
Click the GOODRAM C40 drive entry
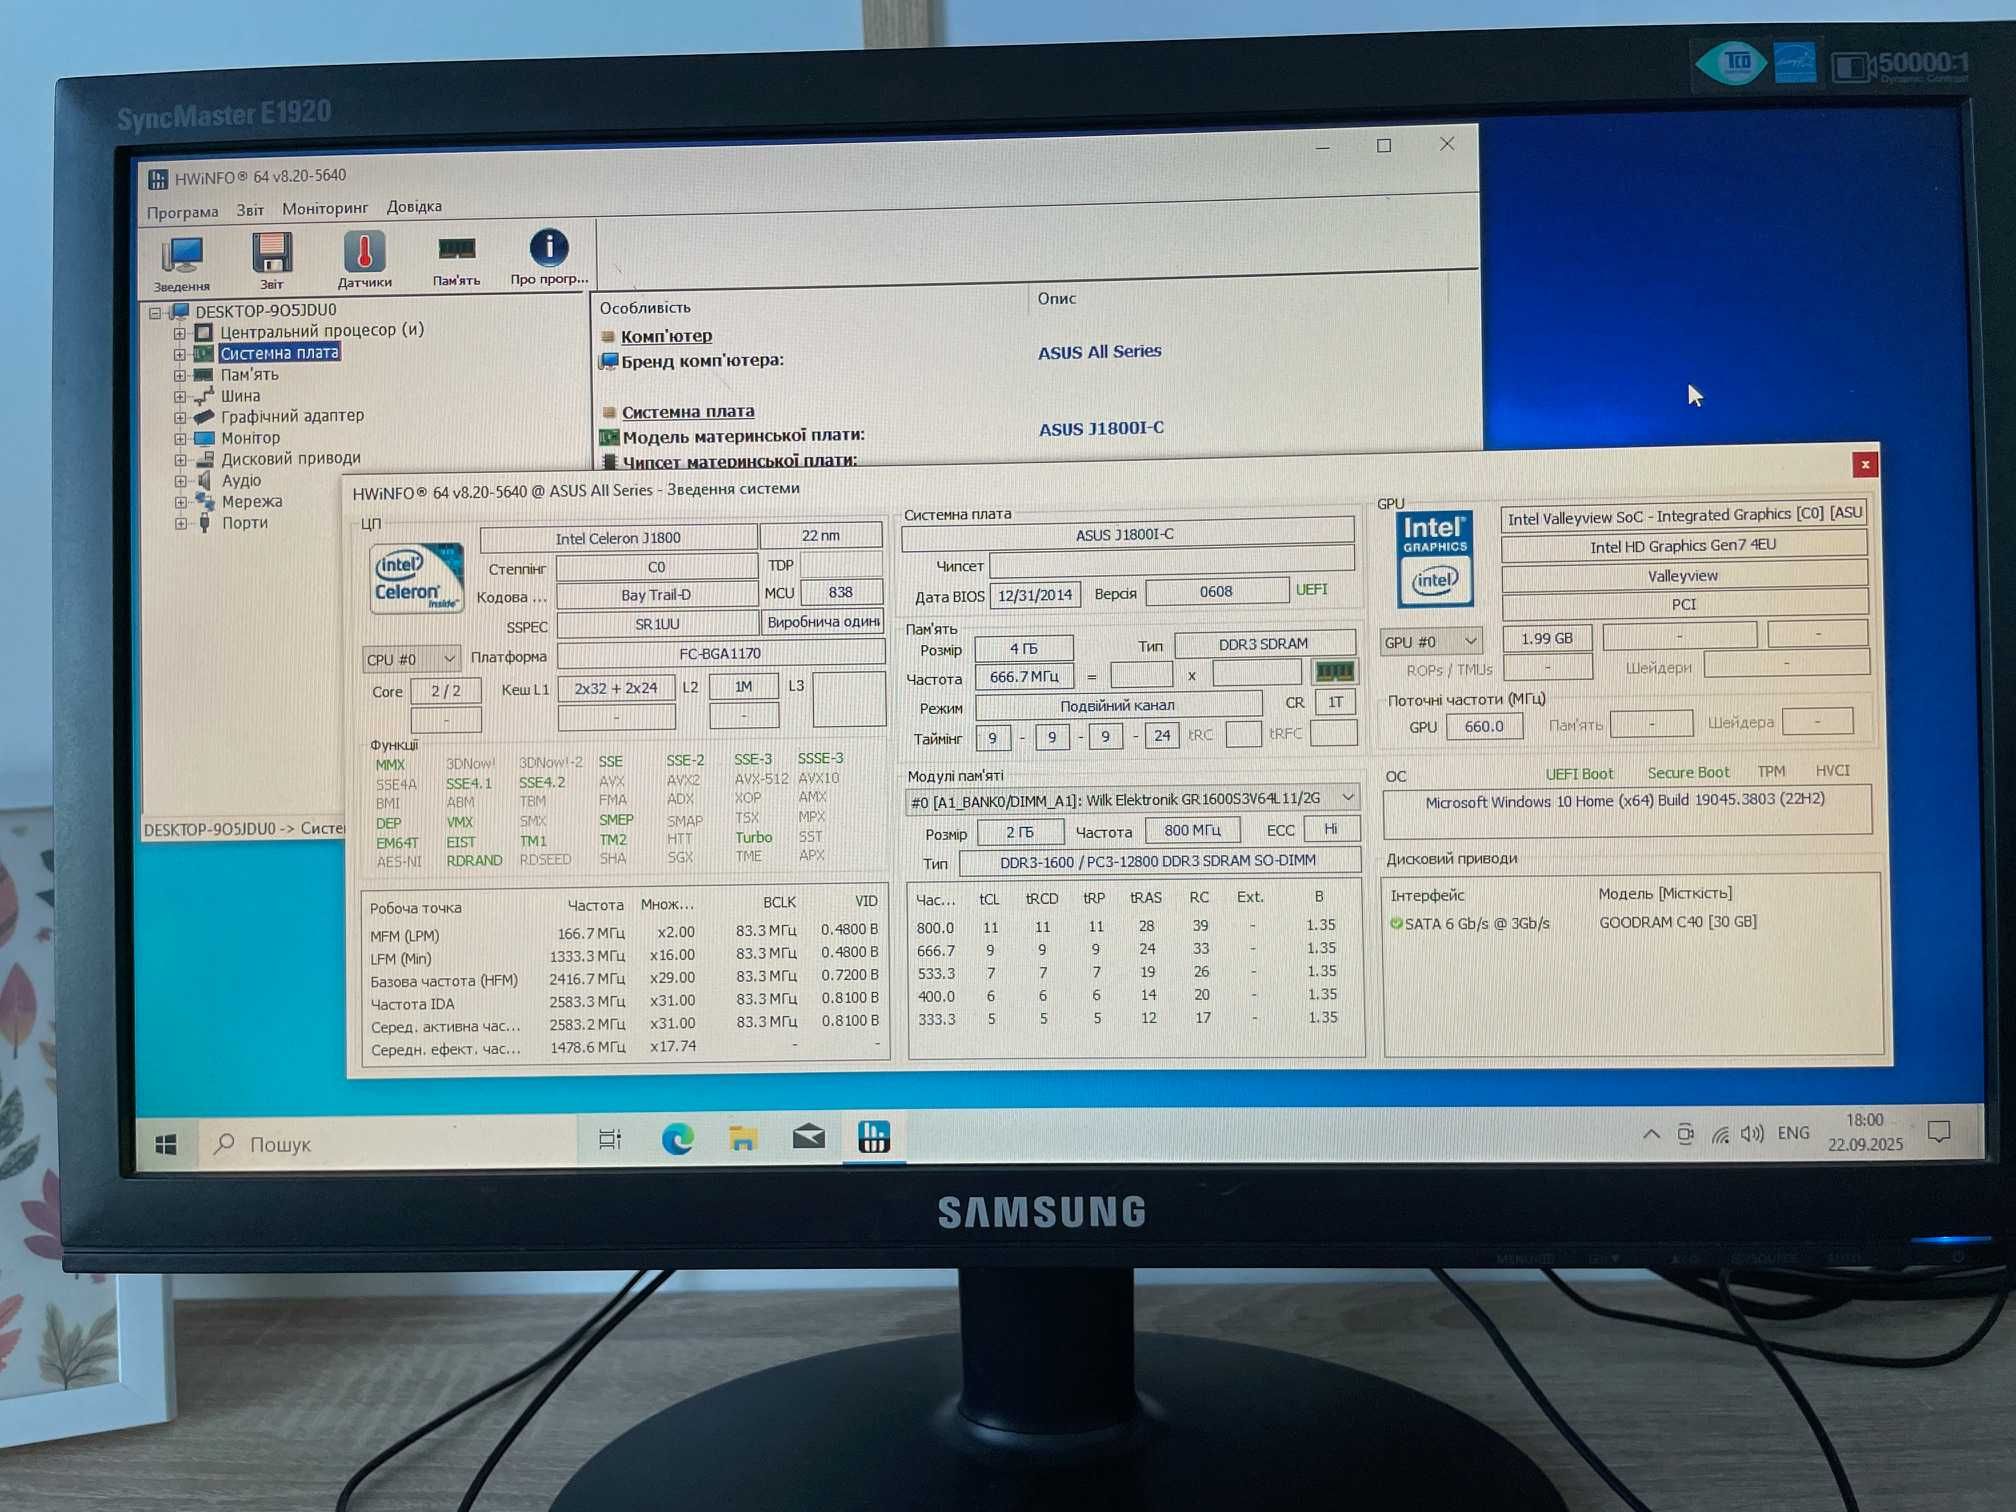coord(1677,922)
